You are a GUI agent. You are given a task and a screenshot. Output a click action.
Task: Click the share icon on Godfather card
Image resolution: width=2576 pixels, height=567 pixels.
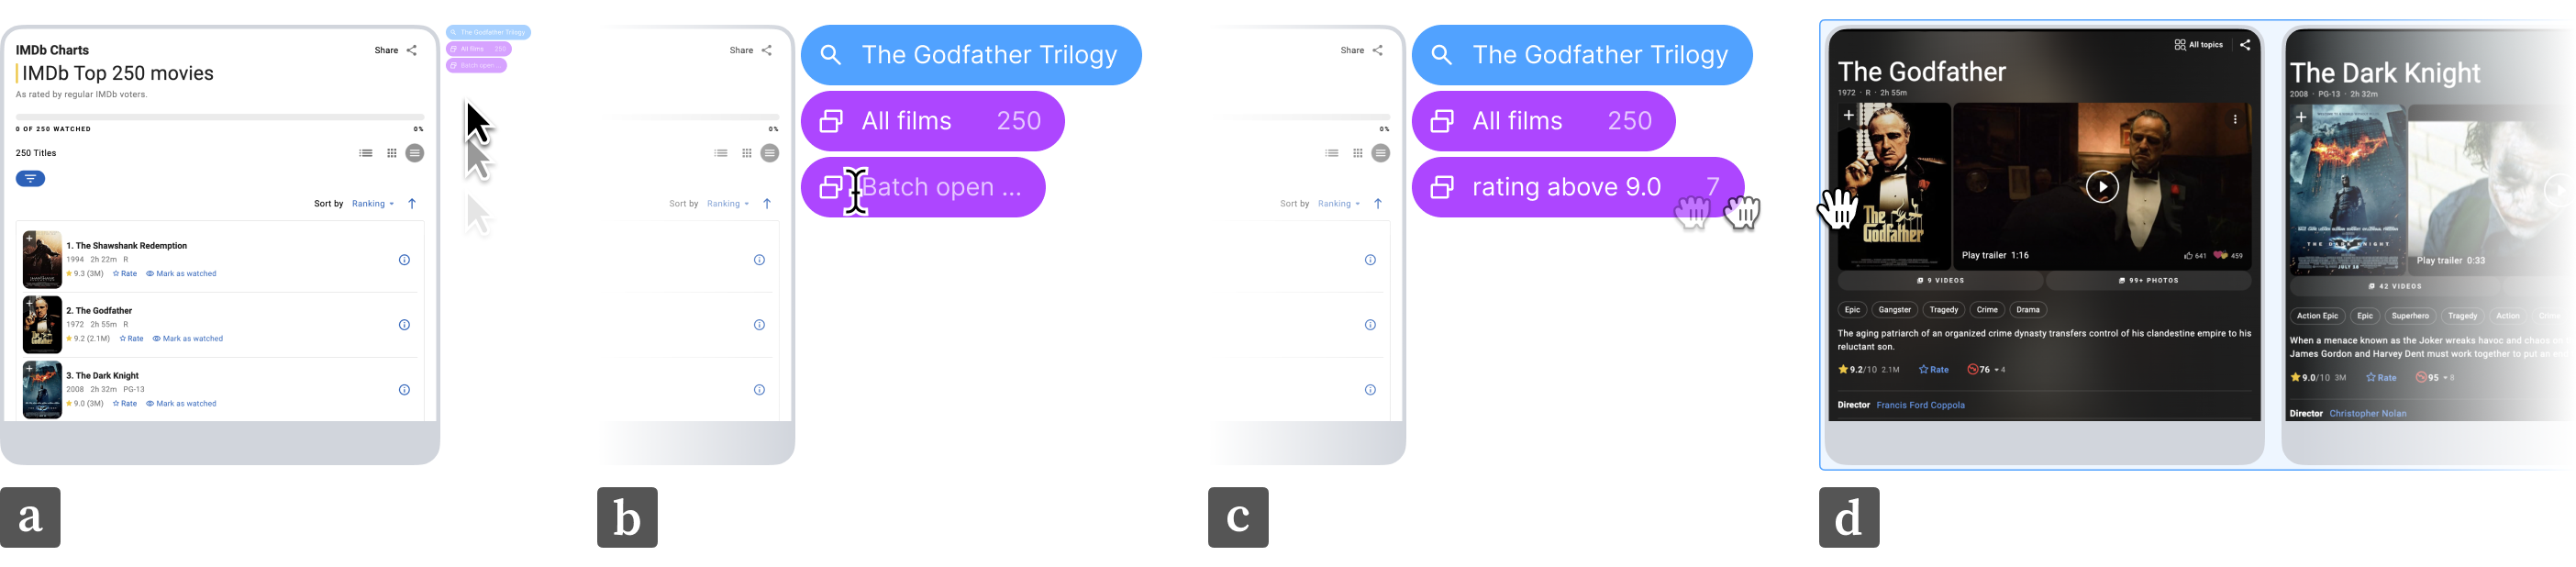tap(2245, 45)
